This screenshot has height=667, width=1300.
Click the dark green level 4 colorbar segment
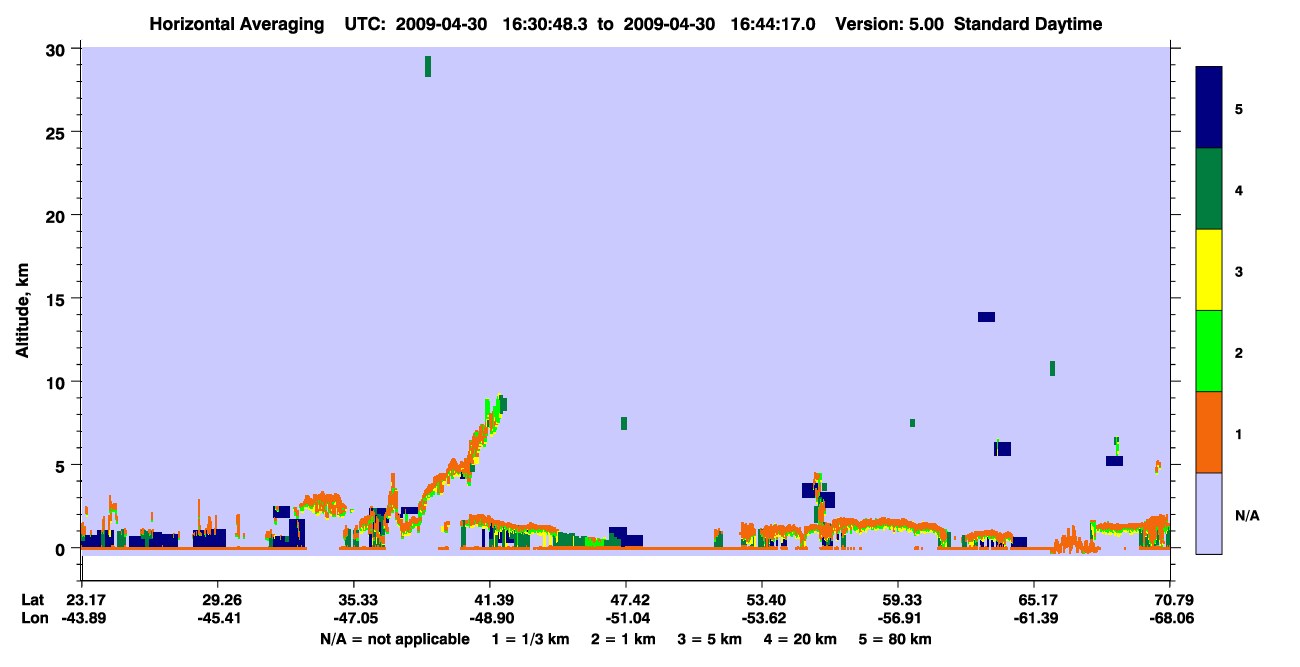click(x=1209, y=189)
